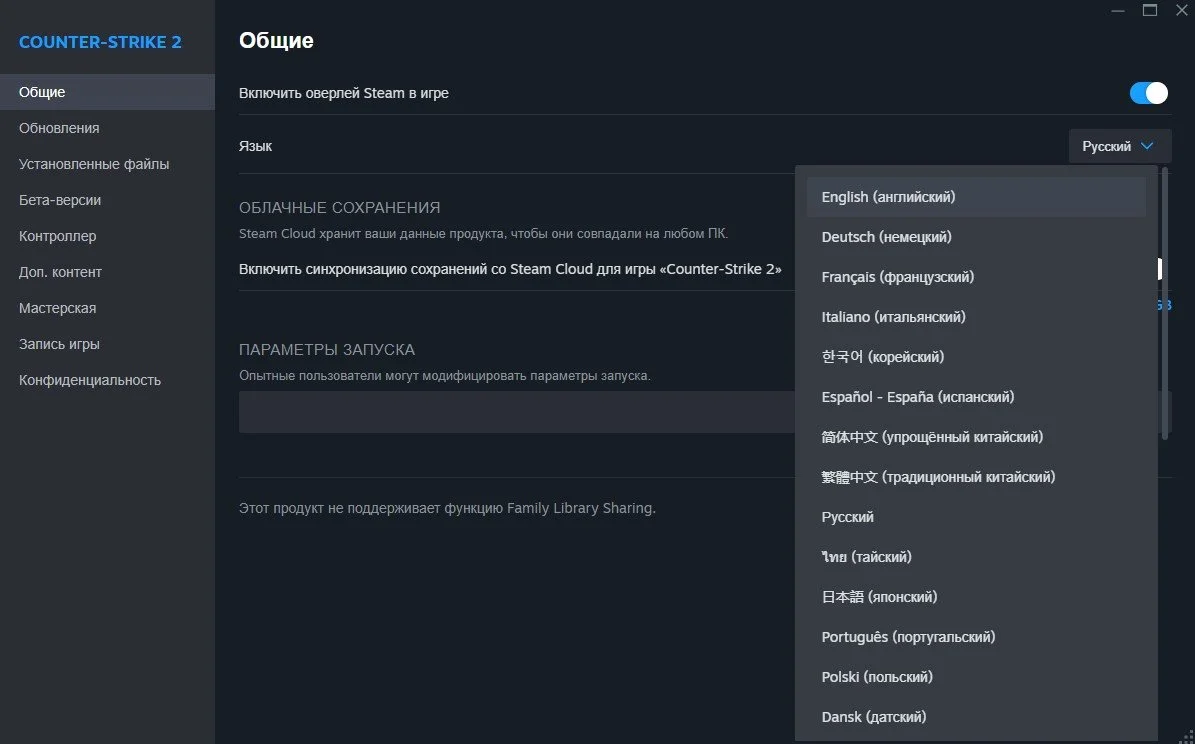Open the Конфиденциальность tab

coord(107,380)
